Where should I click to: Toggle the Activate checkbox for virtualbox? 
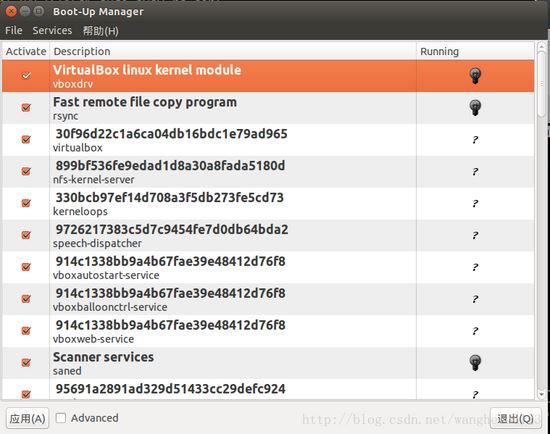click(26, 139)
